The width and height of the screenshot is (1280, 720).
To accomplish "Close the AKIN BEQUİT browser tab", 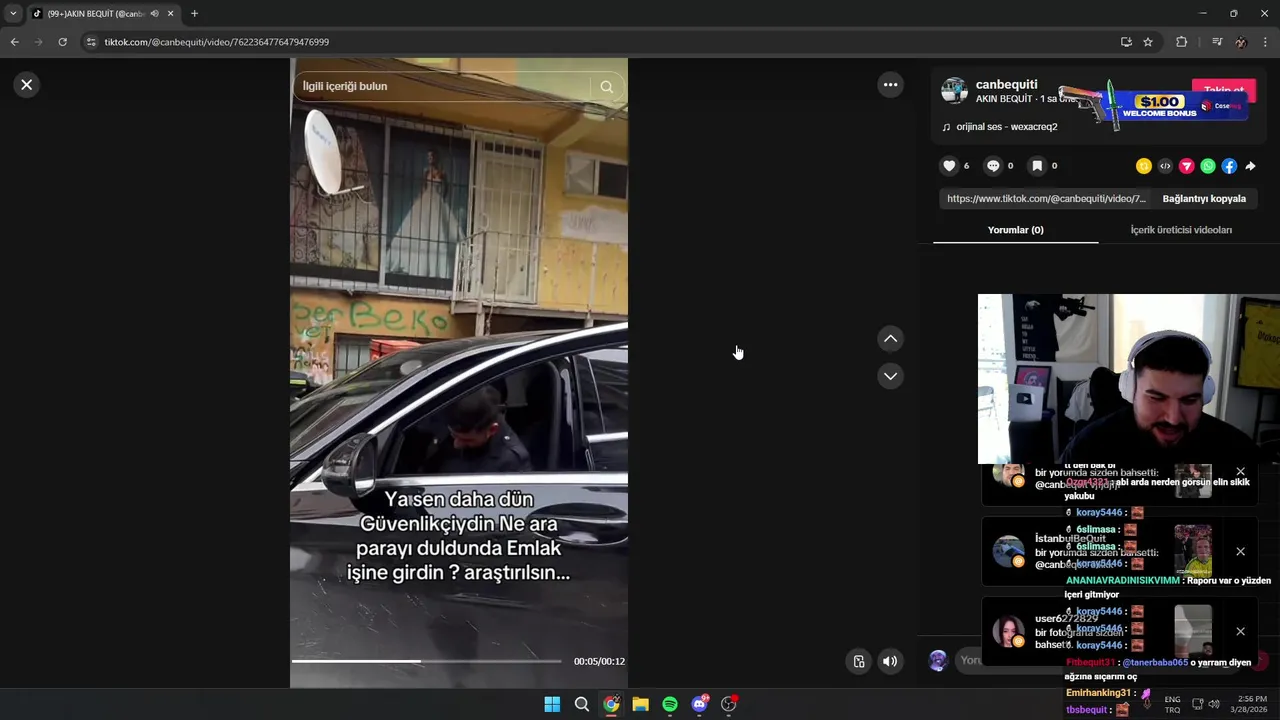I will tap(171, 14).
